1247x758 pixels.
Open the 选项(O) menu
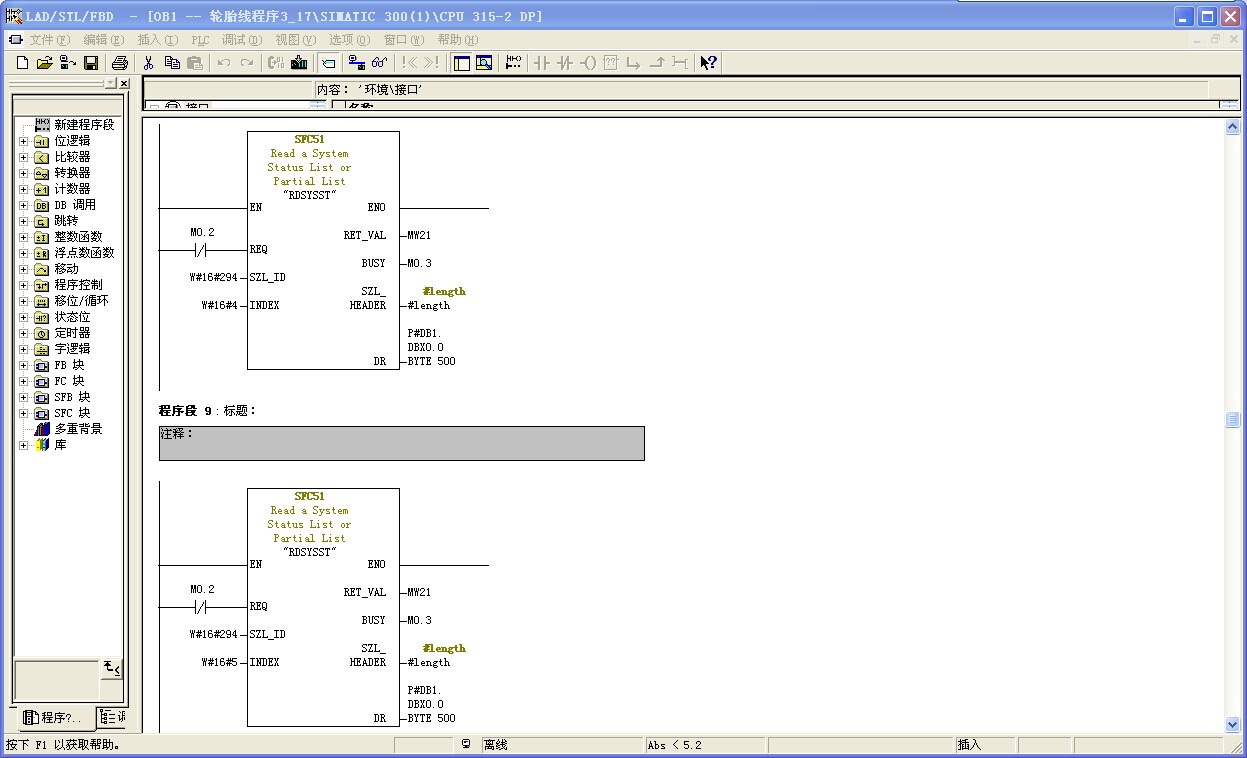[349, 40]
